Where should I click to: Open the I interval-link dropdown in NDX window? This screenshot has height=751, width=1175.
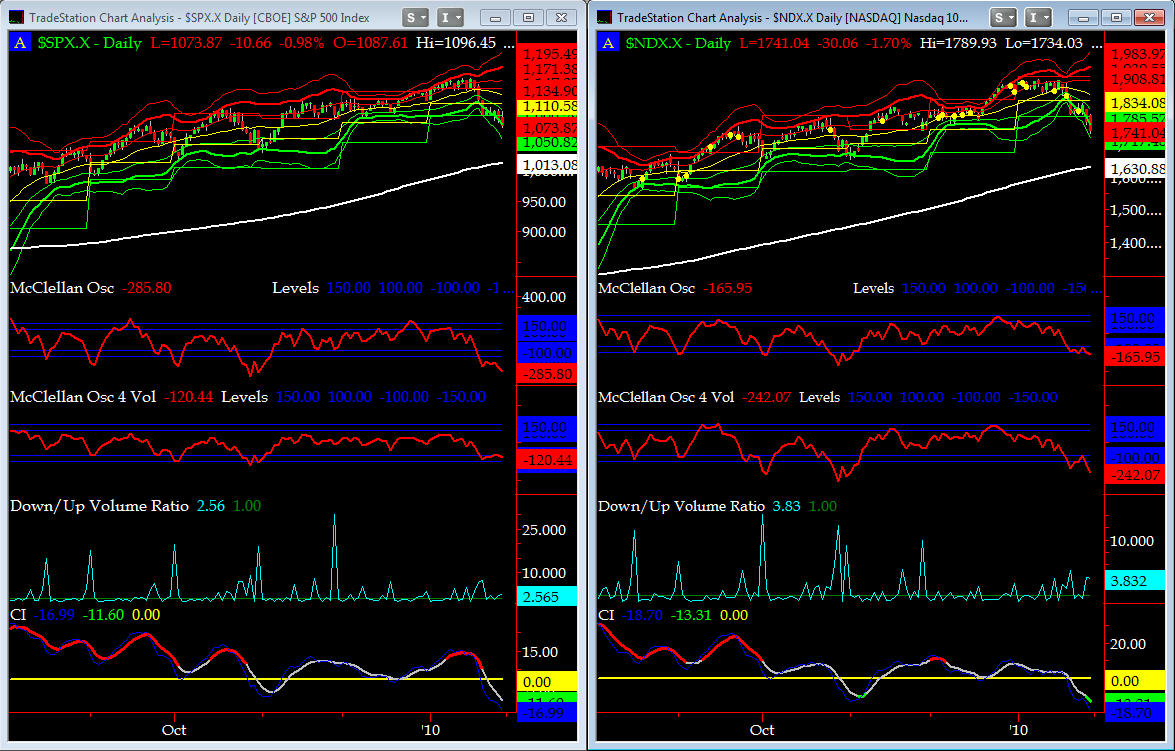click(x=1039, y=17)
